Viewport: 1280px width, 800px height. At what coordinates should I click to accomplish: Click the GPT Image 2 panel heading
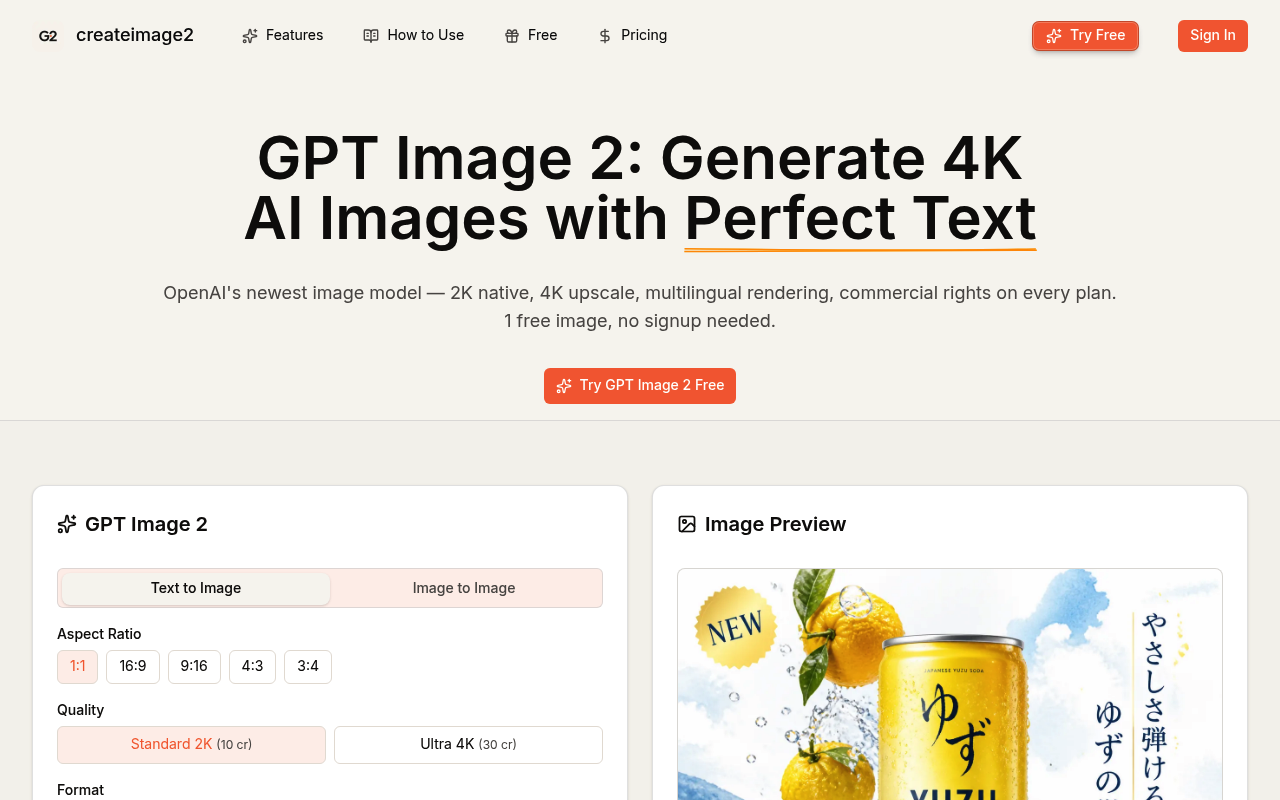click(146, 524)
